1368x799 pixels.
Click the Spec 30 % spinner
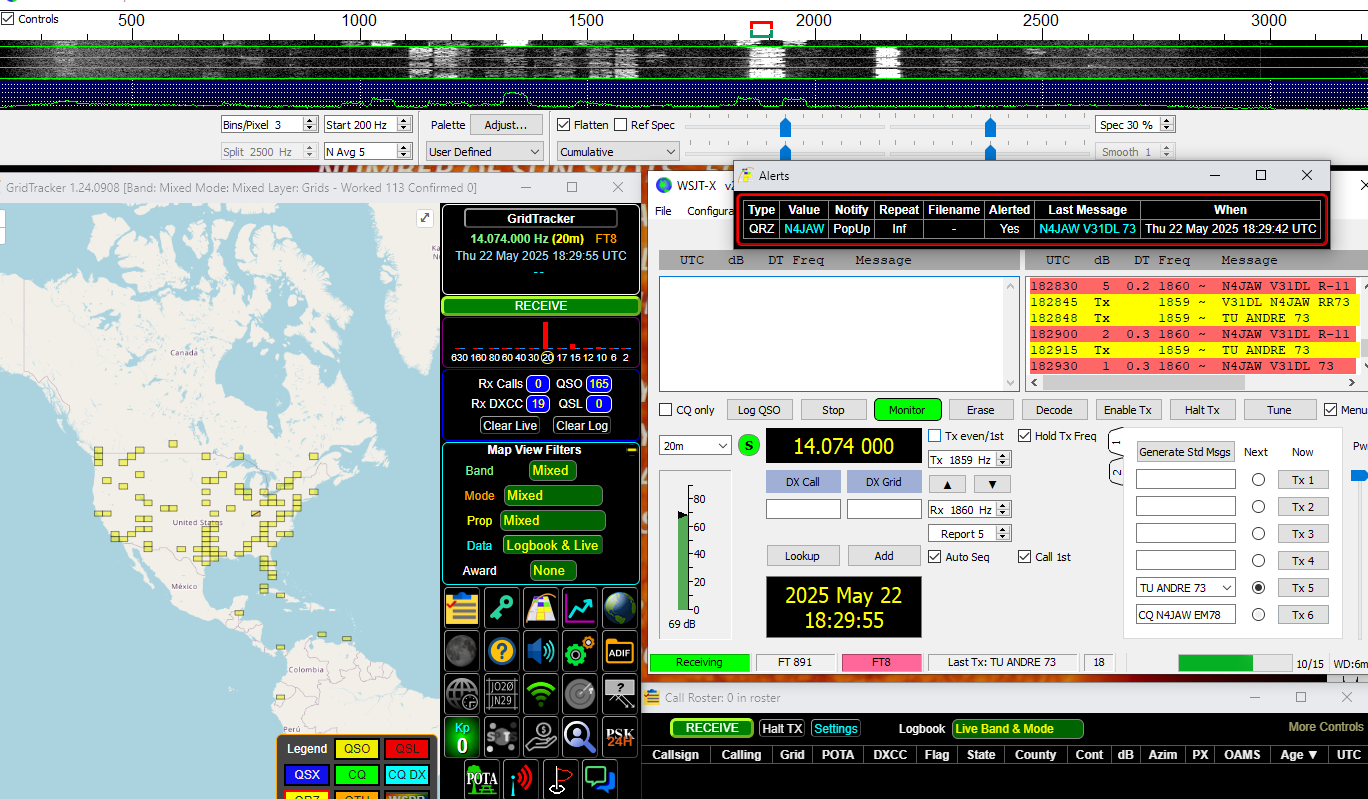click(1135, 125)
